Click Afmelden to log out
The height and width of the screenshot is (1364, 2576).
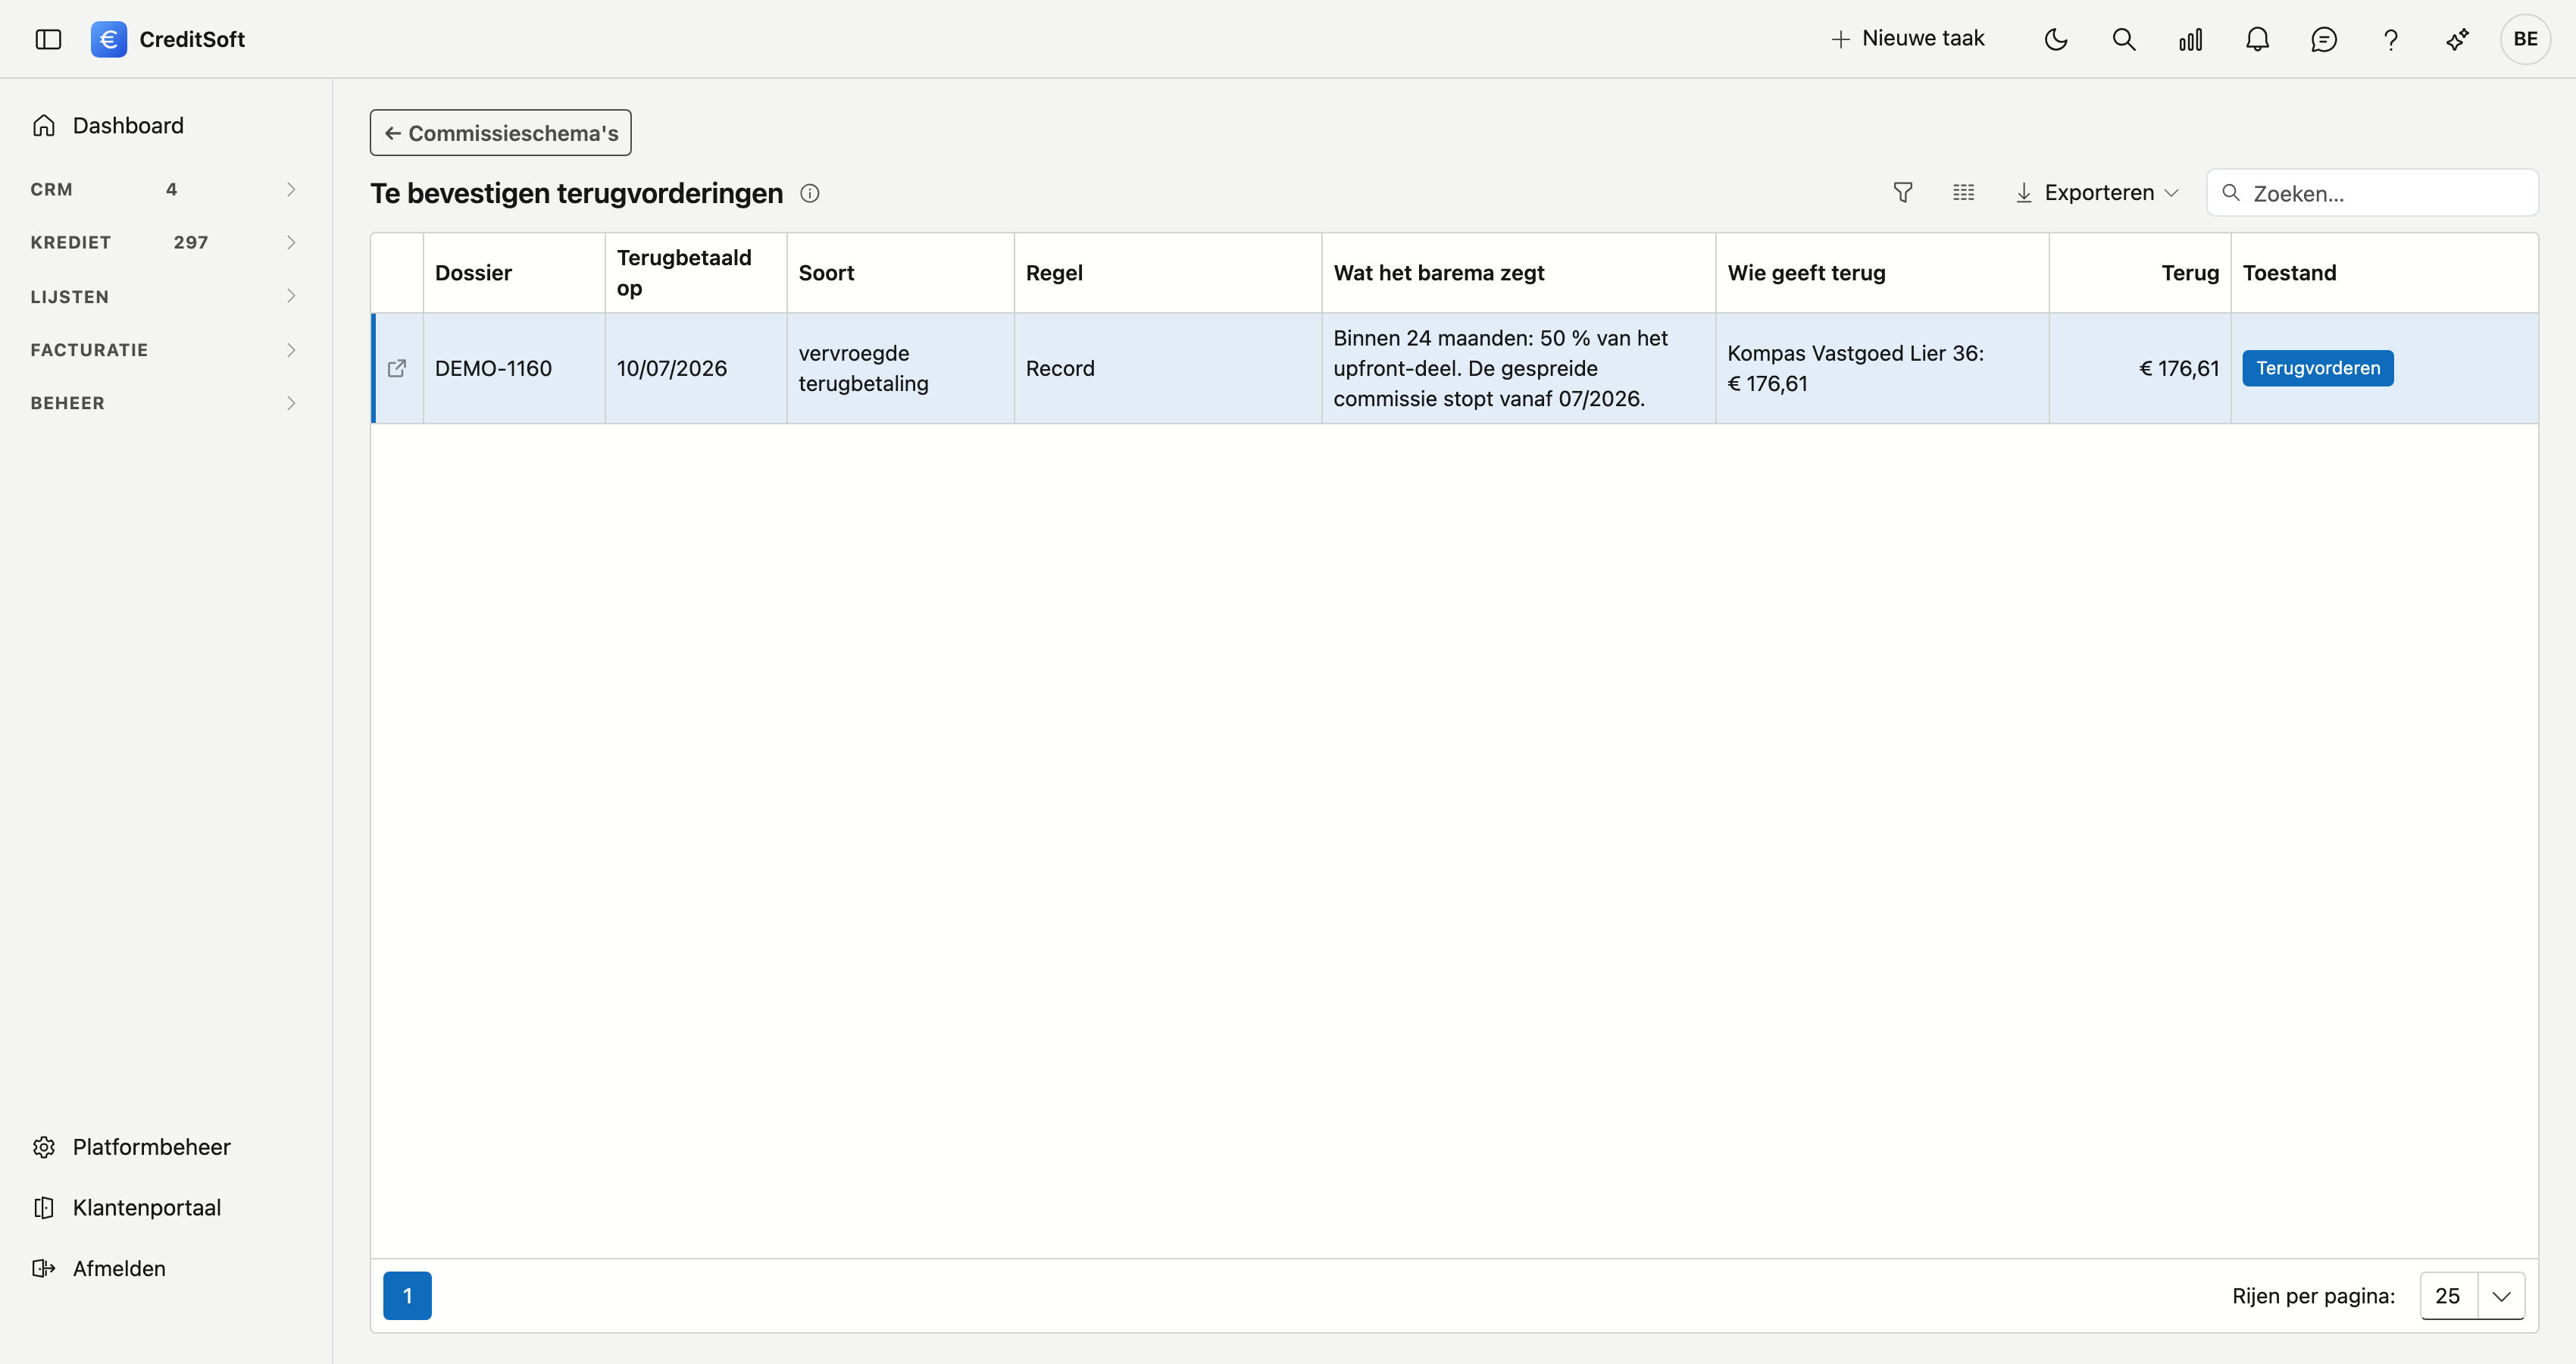98,1268
